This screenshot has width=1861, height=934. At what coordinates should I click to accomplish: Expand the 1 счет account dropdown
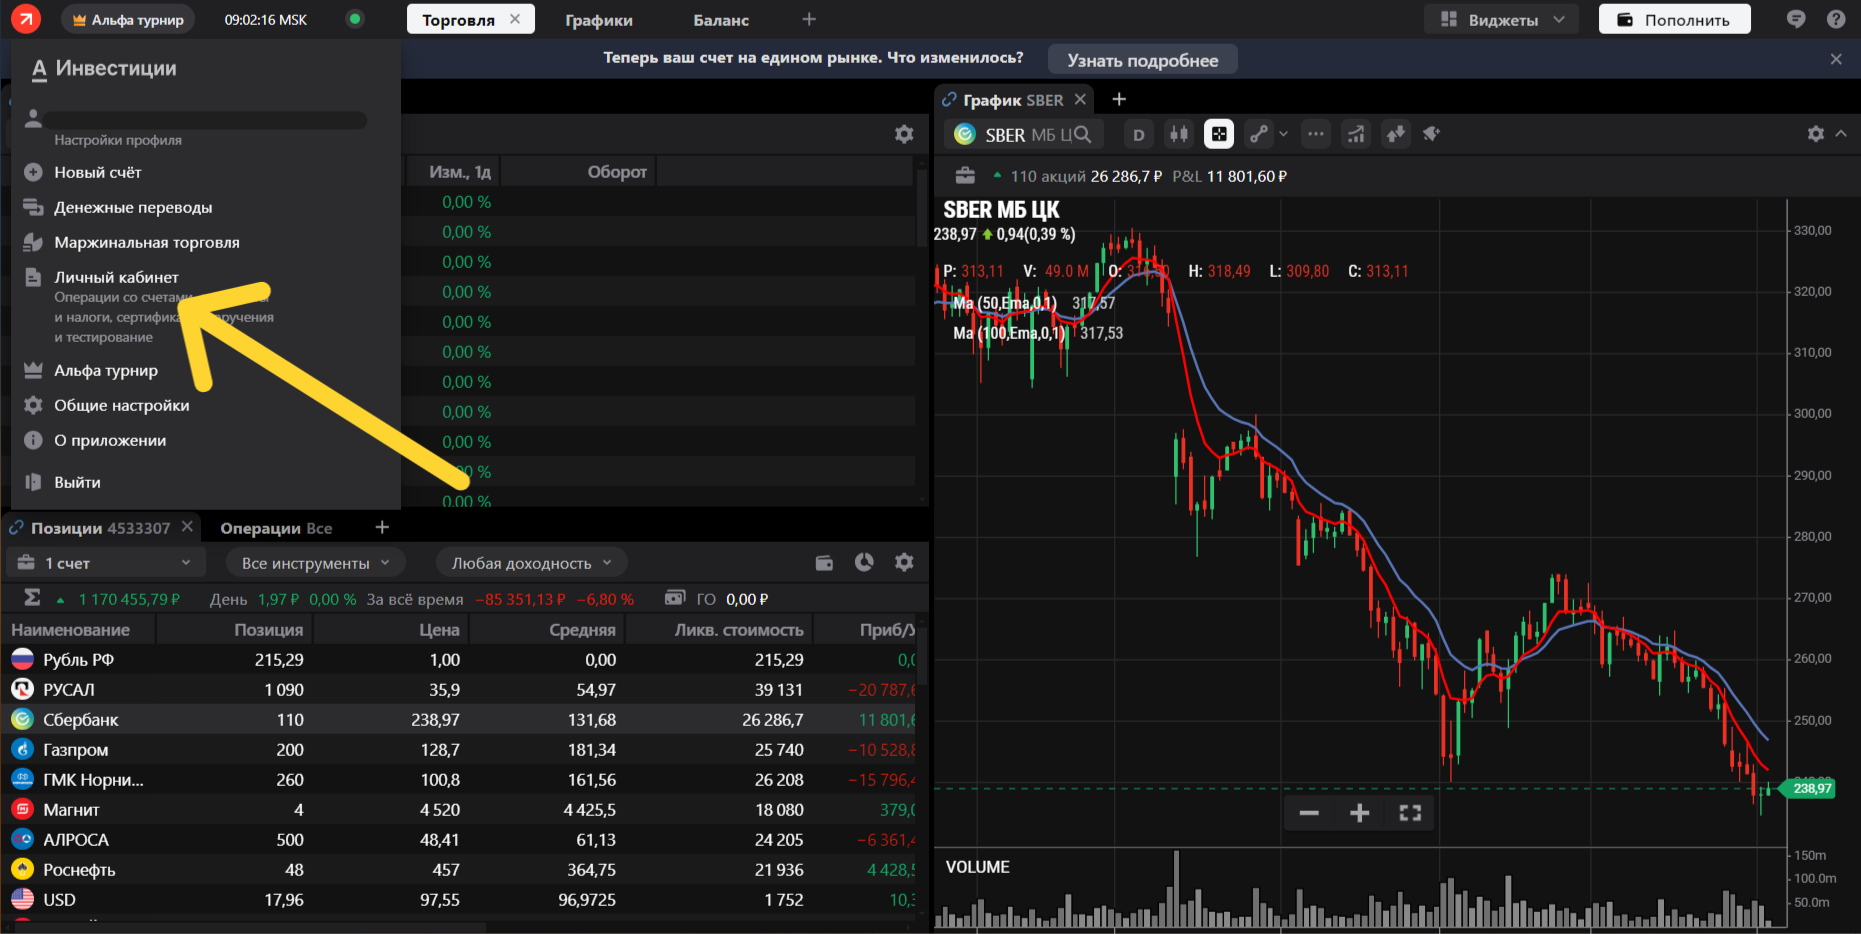pos(105,563)
